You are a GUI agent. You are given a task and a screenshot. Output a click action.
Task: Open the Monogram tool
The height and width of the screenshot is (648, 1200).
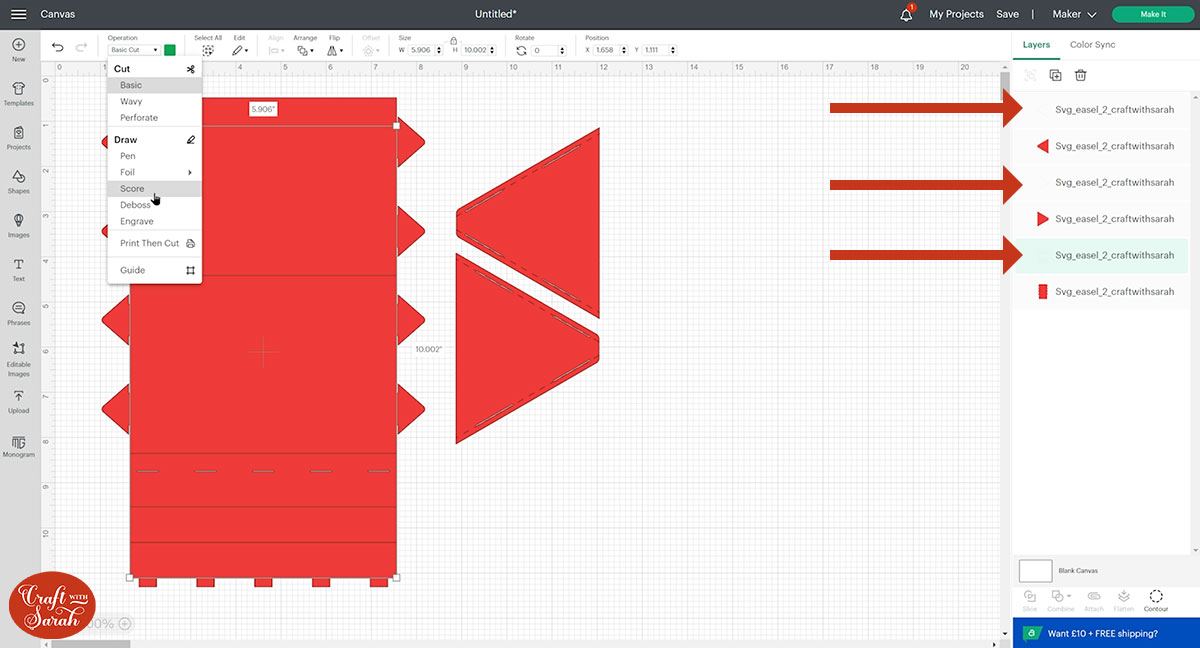18,444
